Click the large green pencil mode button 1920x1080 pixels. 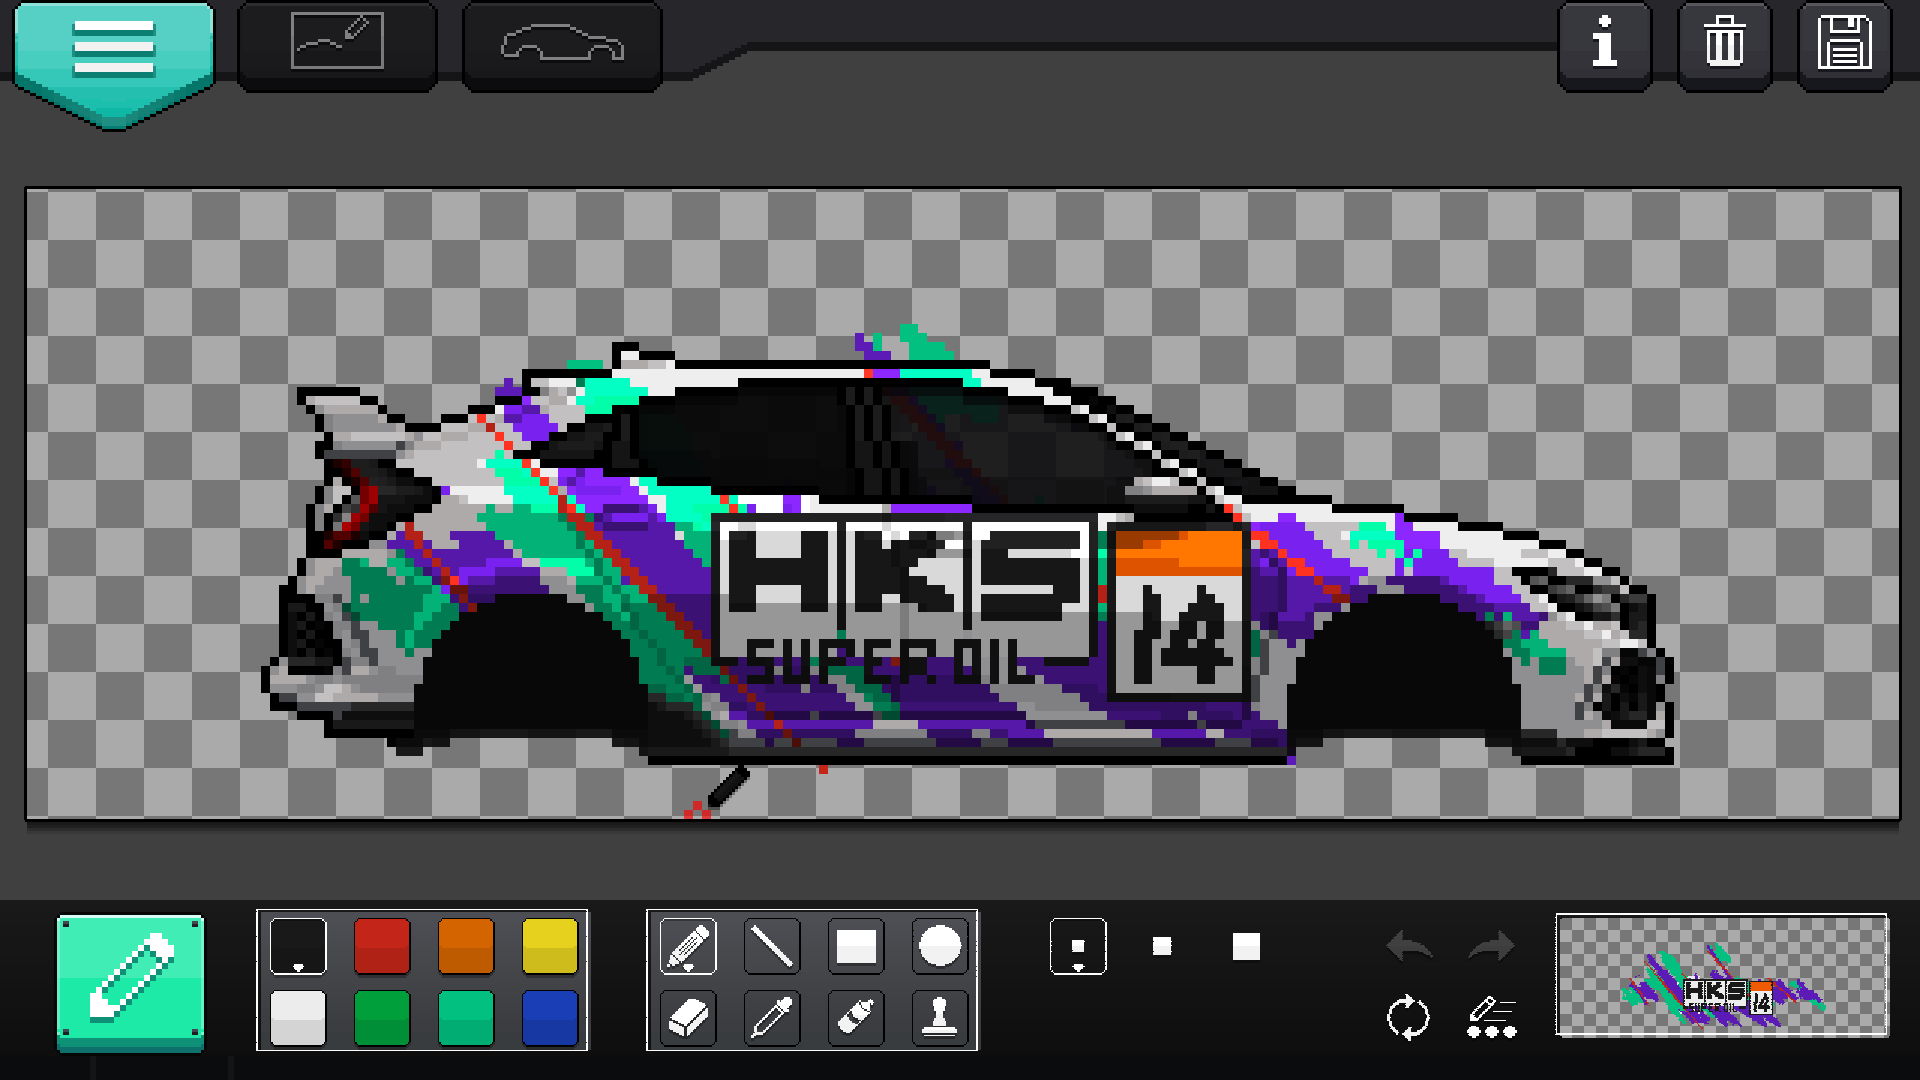tap(130, 982)
